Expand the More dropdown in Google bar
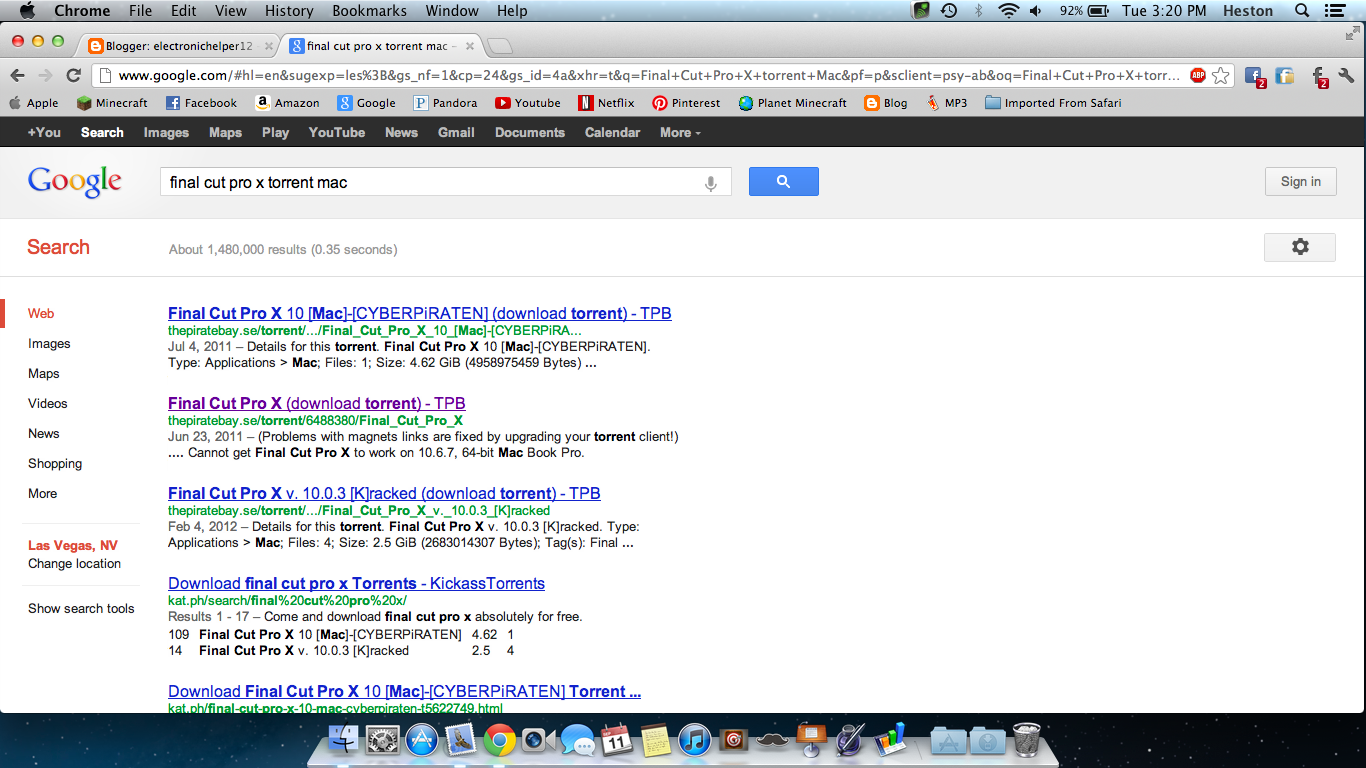1366x768 pixels. coord(680,132)
